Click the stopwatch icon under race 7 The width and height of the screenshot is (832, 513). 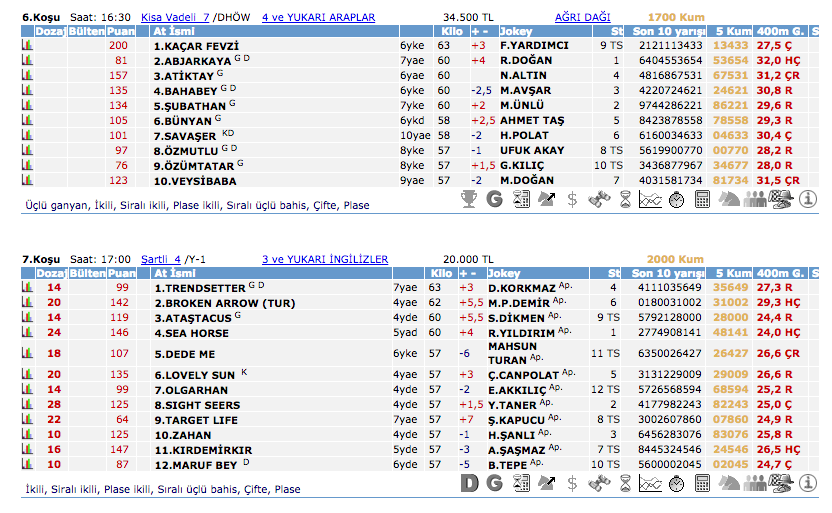[676, 484]
